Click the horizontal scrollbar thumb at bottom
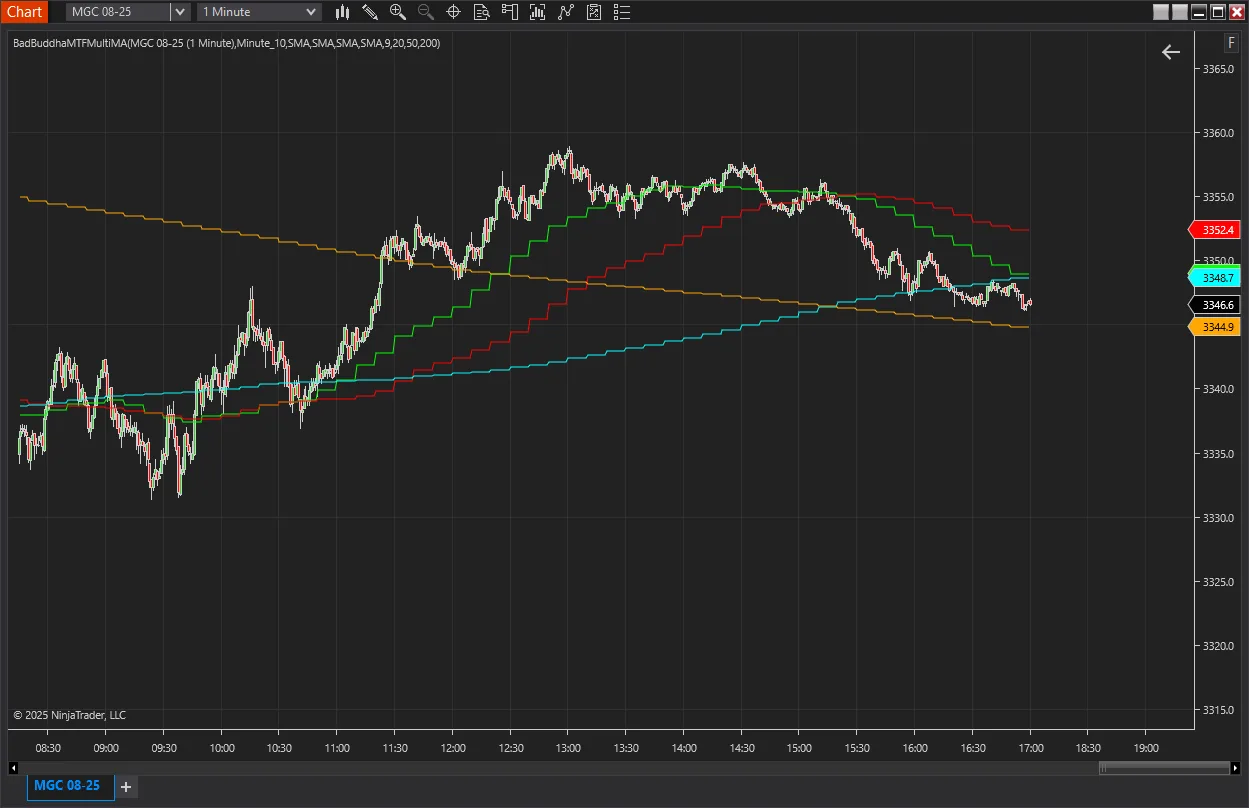The height and width of the screenshot is (808, 1249). tap(1163, 768)
